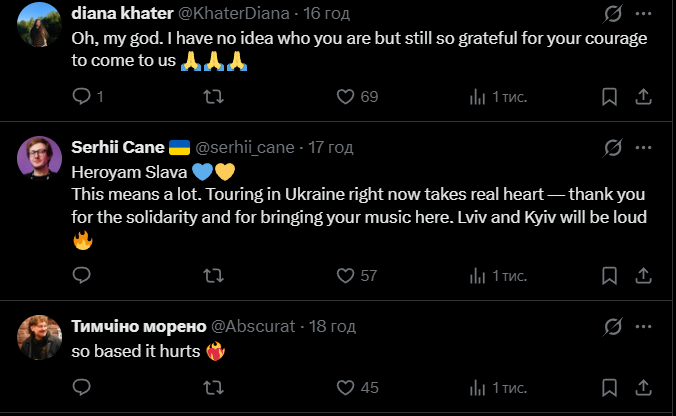
Task: Open more options on diana khater's tweet
Action: (x=645, y=14)
